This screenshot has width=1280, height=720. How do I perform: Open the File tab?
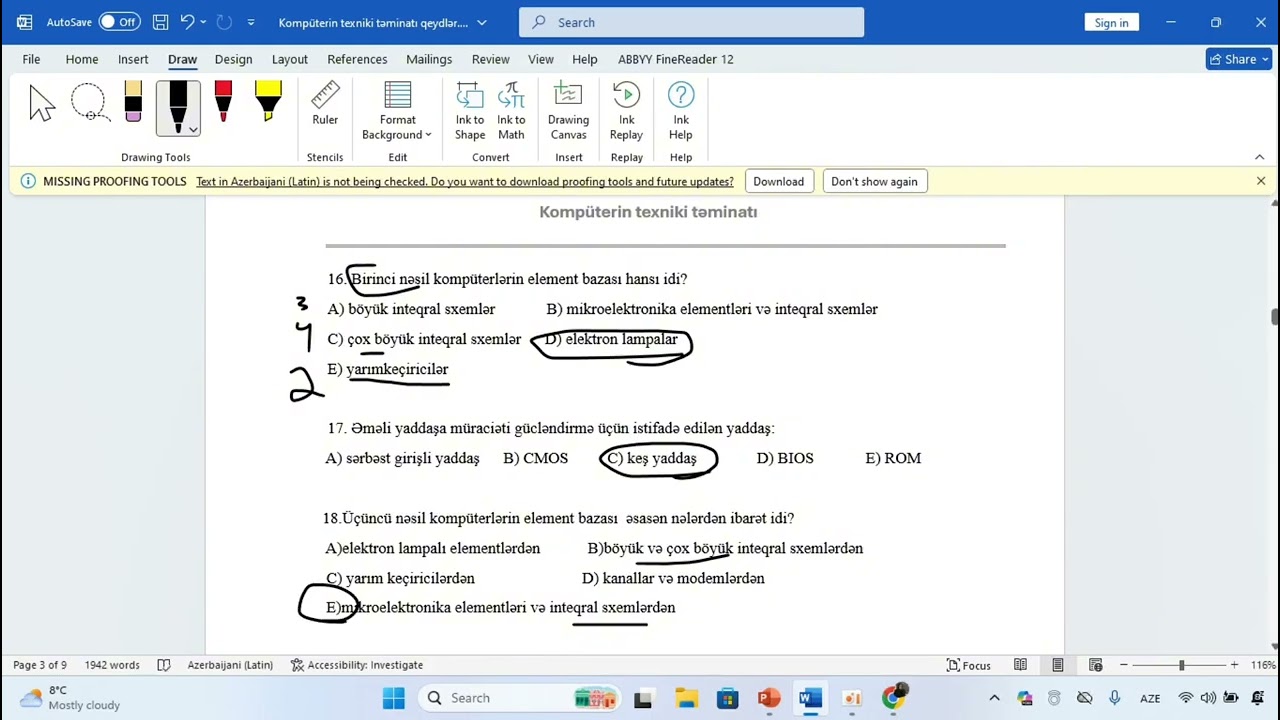[31, 59]
